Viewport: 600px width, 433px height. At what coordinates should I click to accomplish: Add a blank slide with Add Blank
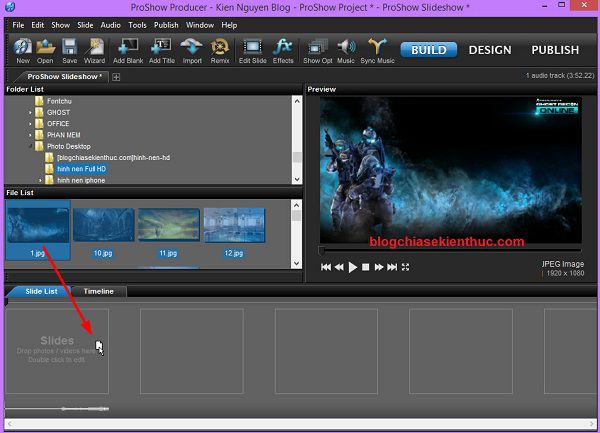[x=128, y=50]
